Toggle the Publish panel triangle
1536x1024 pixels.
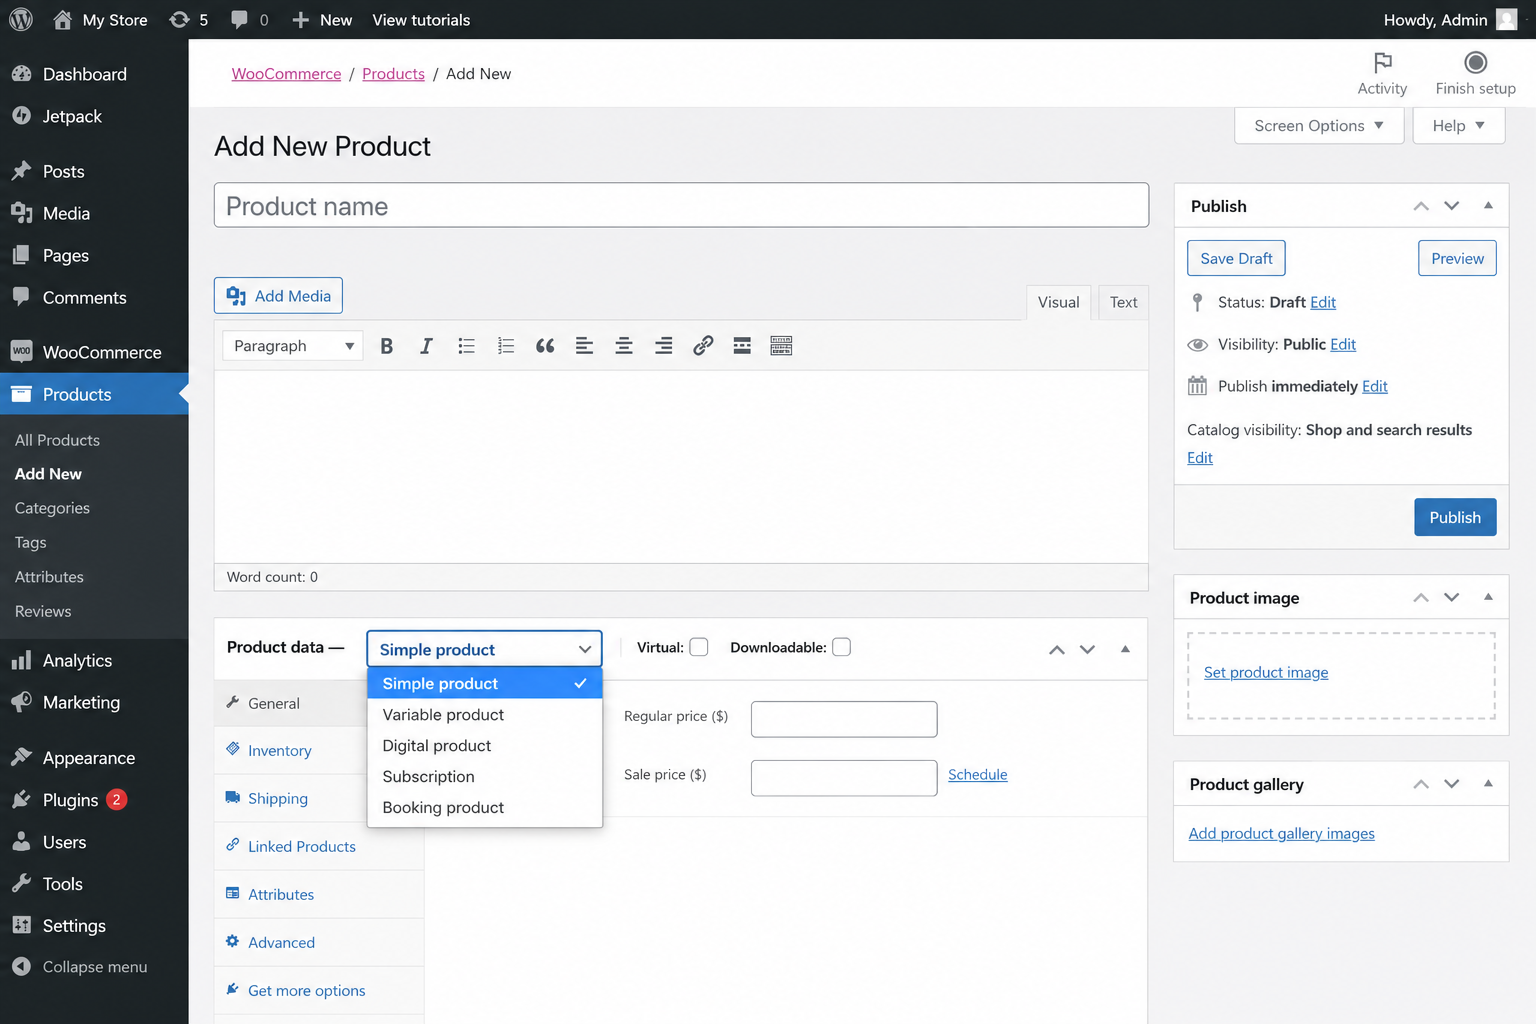point(1488,206)
